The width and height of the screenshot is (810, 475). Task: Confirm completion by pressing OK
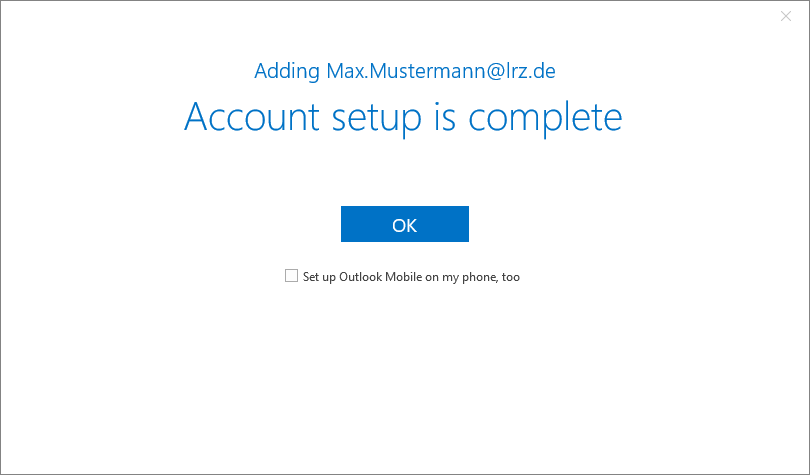tap(404, 225)
